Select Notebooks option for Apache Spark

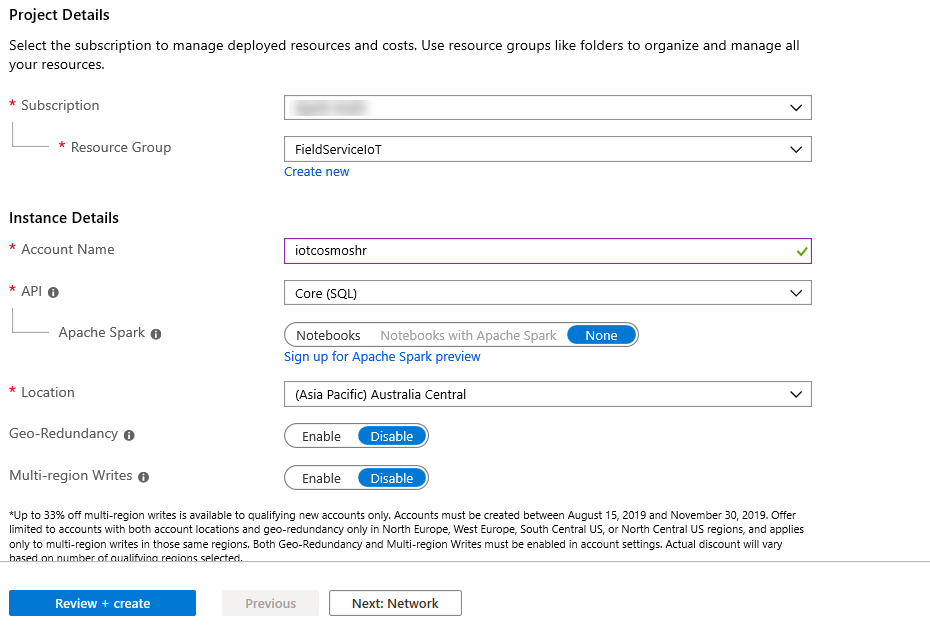pyautogui.click(x=328, y=335)
